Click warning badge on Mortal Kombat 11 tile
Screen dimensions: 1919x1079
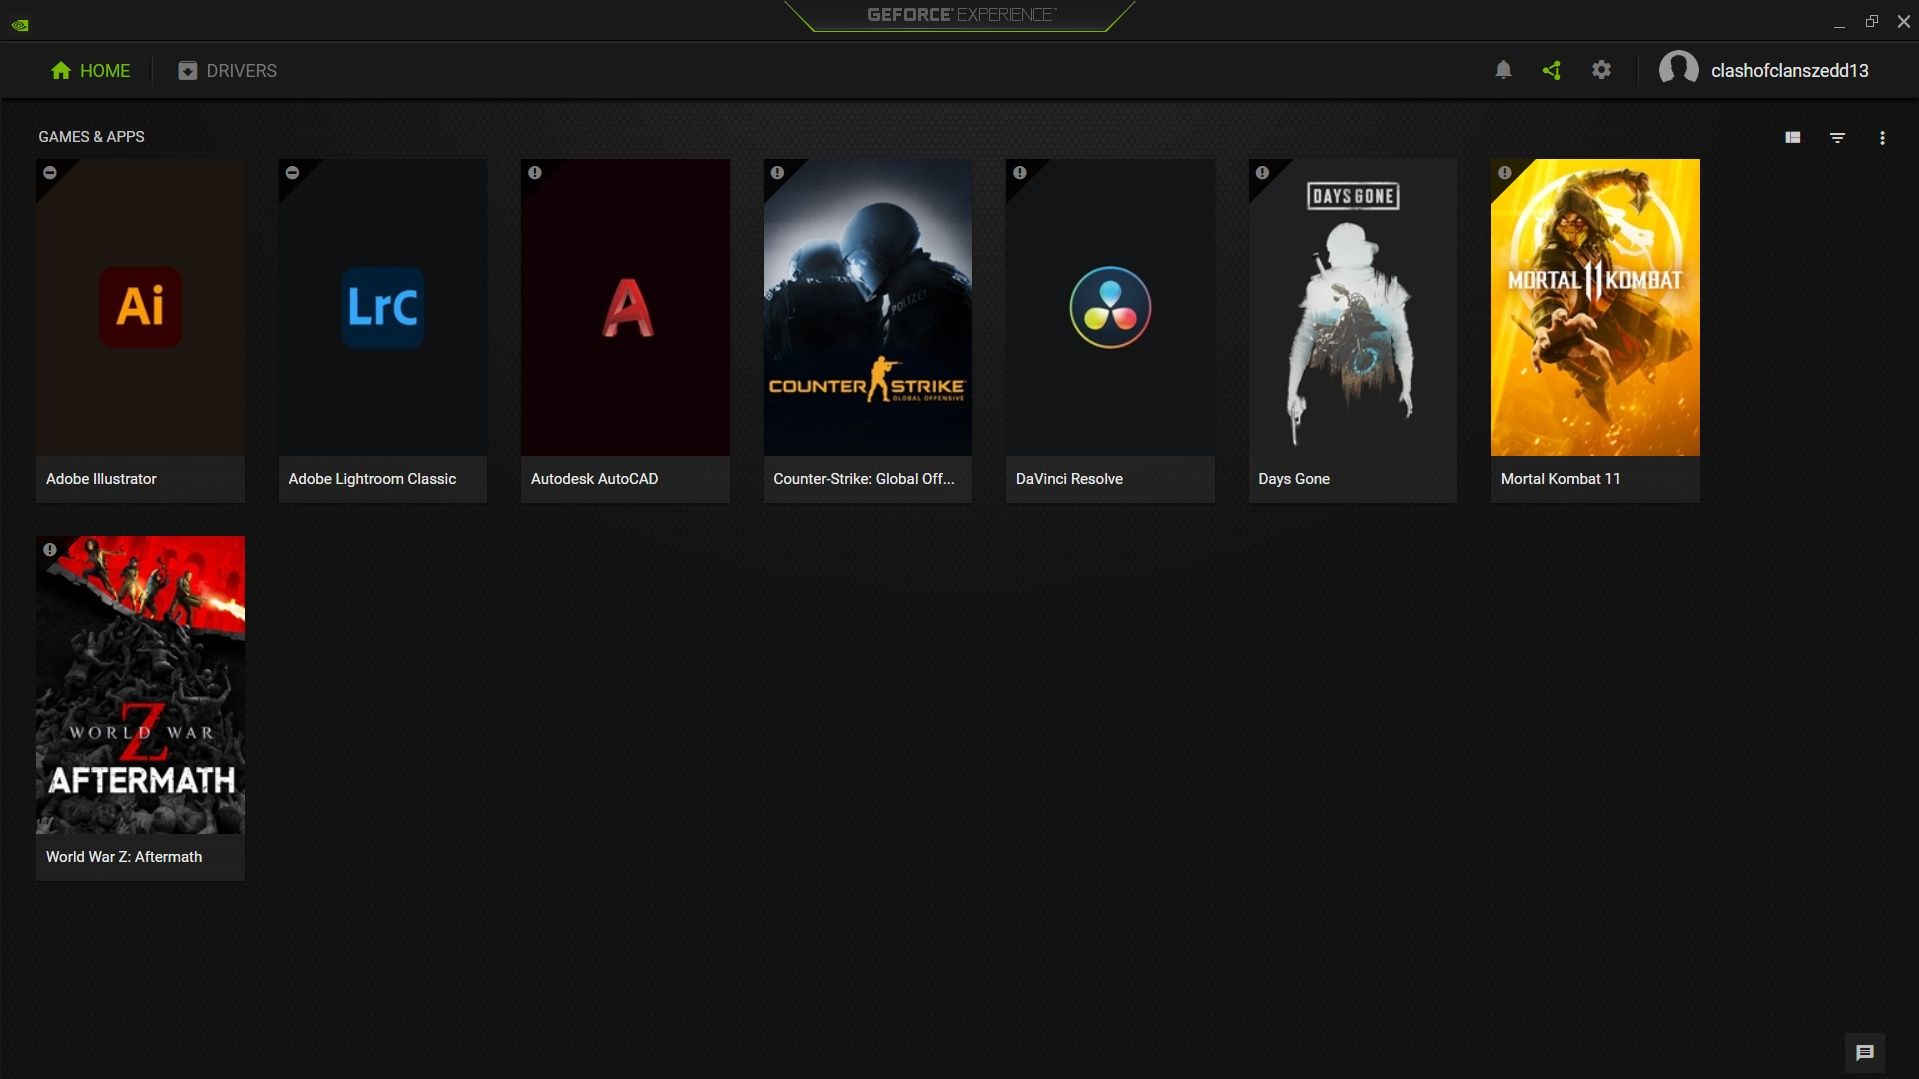pos(1504,172)
